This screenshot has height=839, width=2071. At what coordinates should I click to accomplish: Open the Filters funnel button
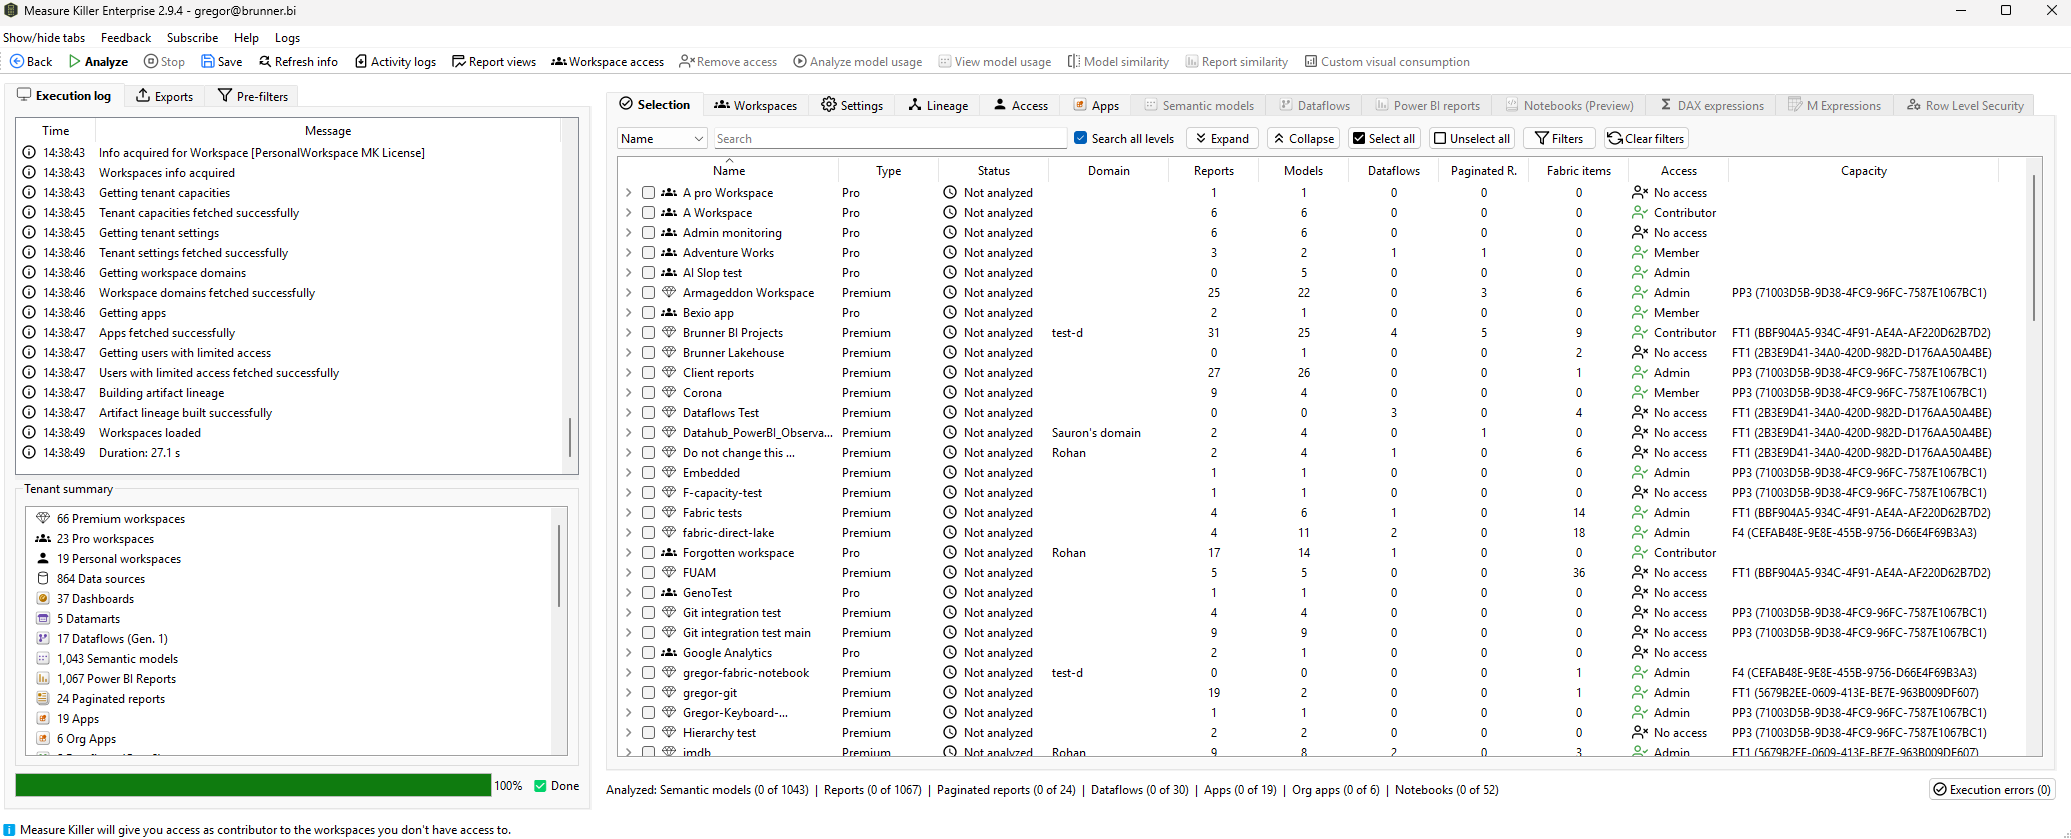pos(1558,138)
